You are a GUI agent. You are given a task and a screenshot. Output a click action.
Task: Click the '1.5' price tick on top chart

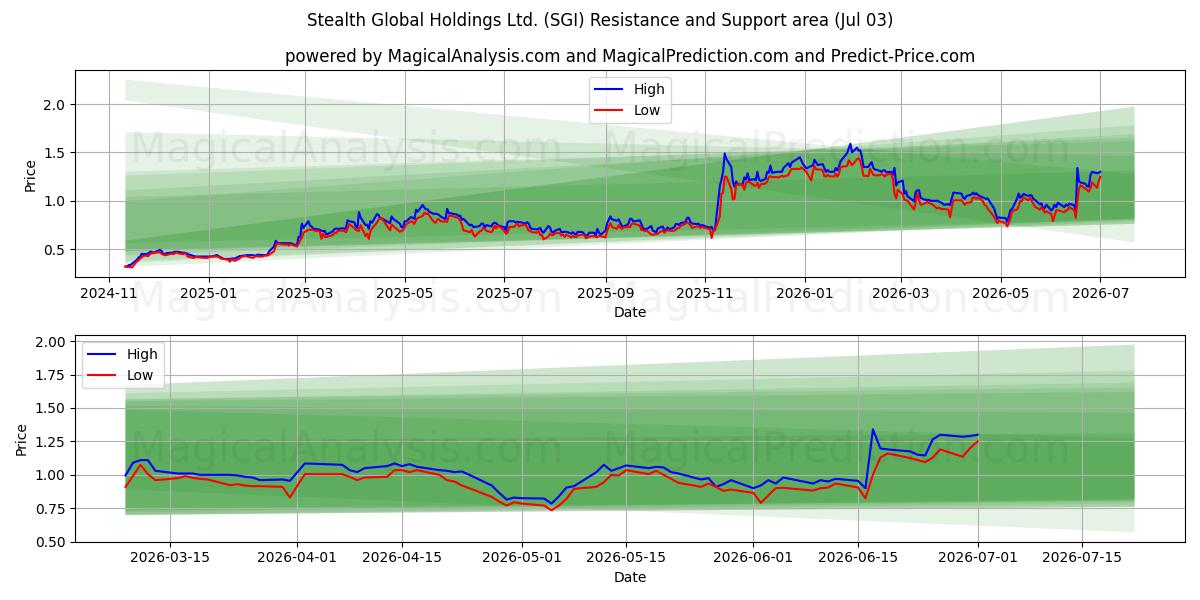(54, 153)
